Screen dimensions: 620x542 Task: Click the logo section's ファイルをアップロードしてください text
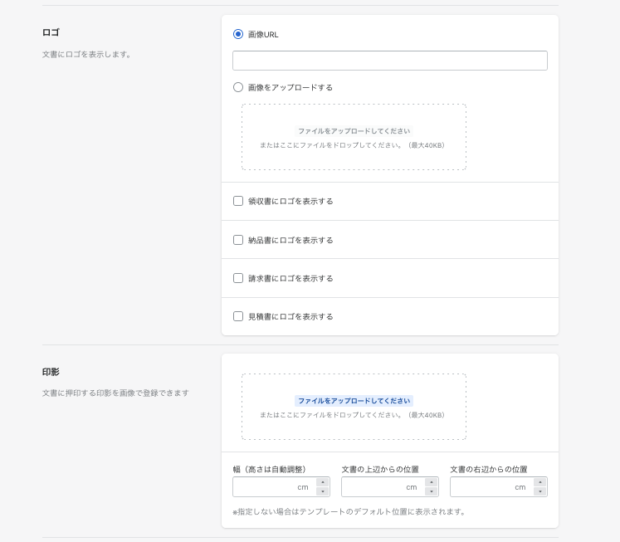point(353,131)
